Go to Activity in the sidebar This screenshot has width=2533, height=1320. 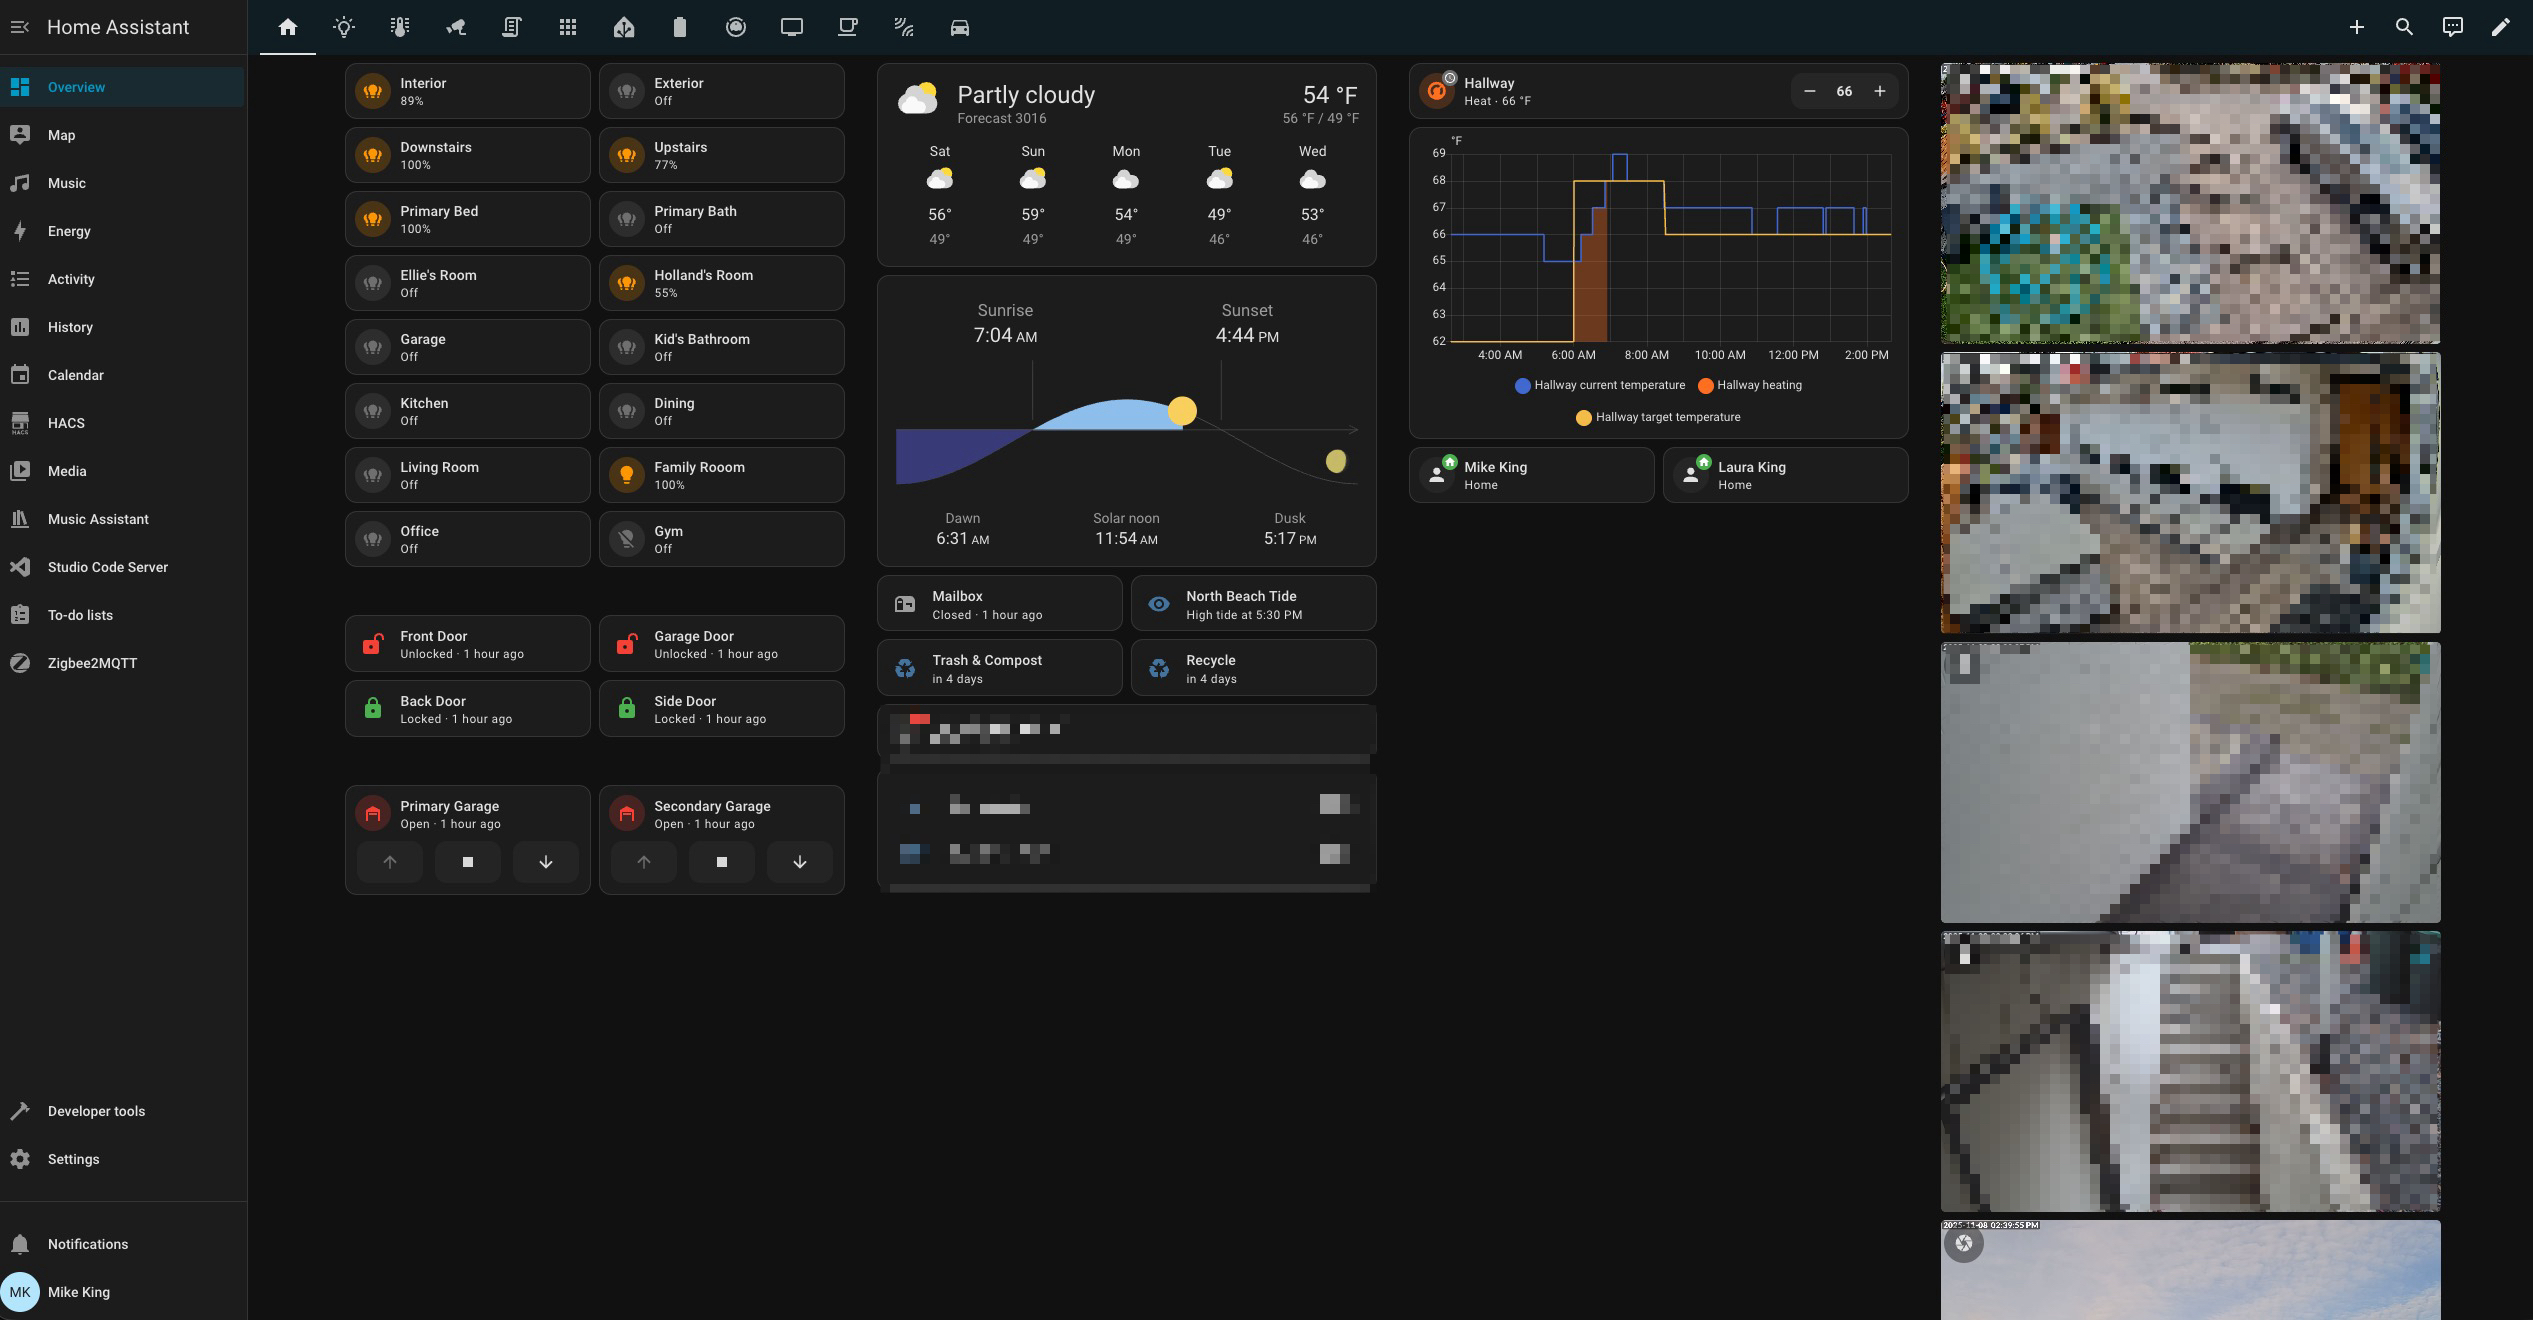click(x=122, y=279)
